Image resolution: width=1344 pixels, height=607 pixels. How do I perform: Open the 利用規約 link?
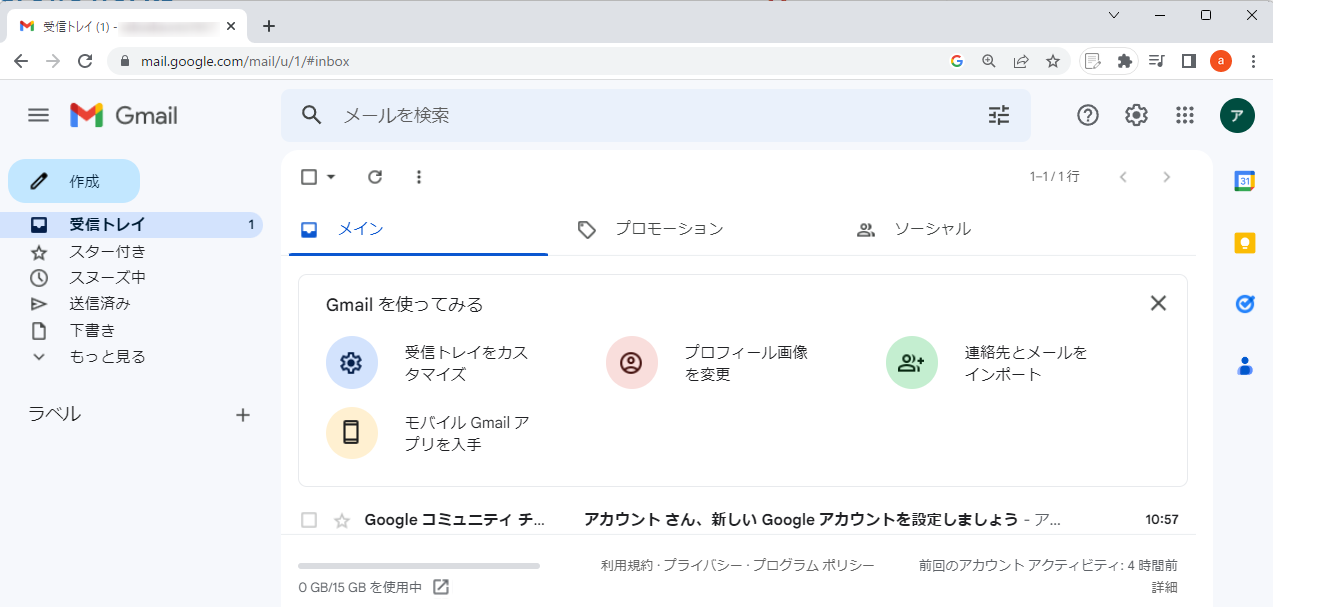[627, 566]
